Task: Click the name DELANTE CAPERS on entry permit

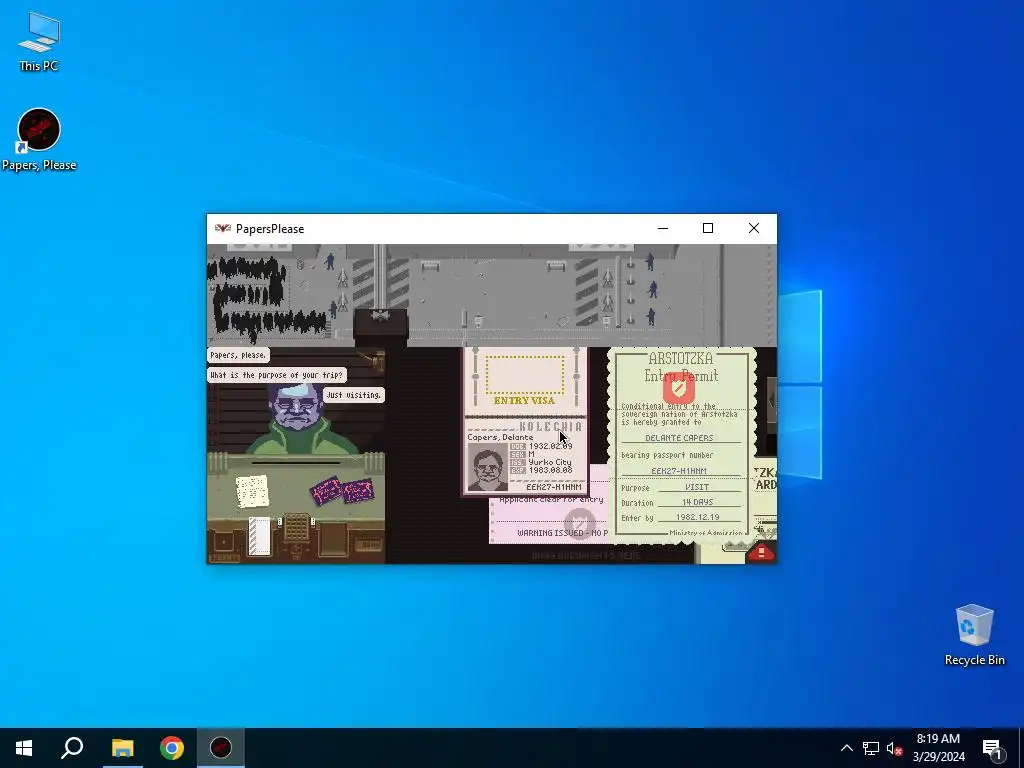Action: click(679, 438)
